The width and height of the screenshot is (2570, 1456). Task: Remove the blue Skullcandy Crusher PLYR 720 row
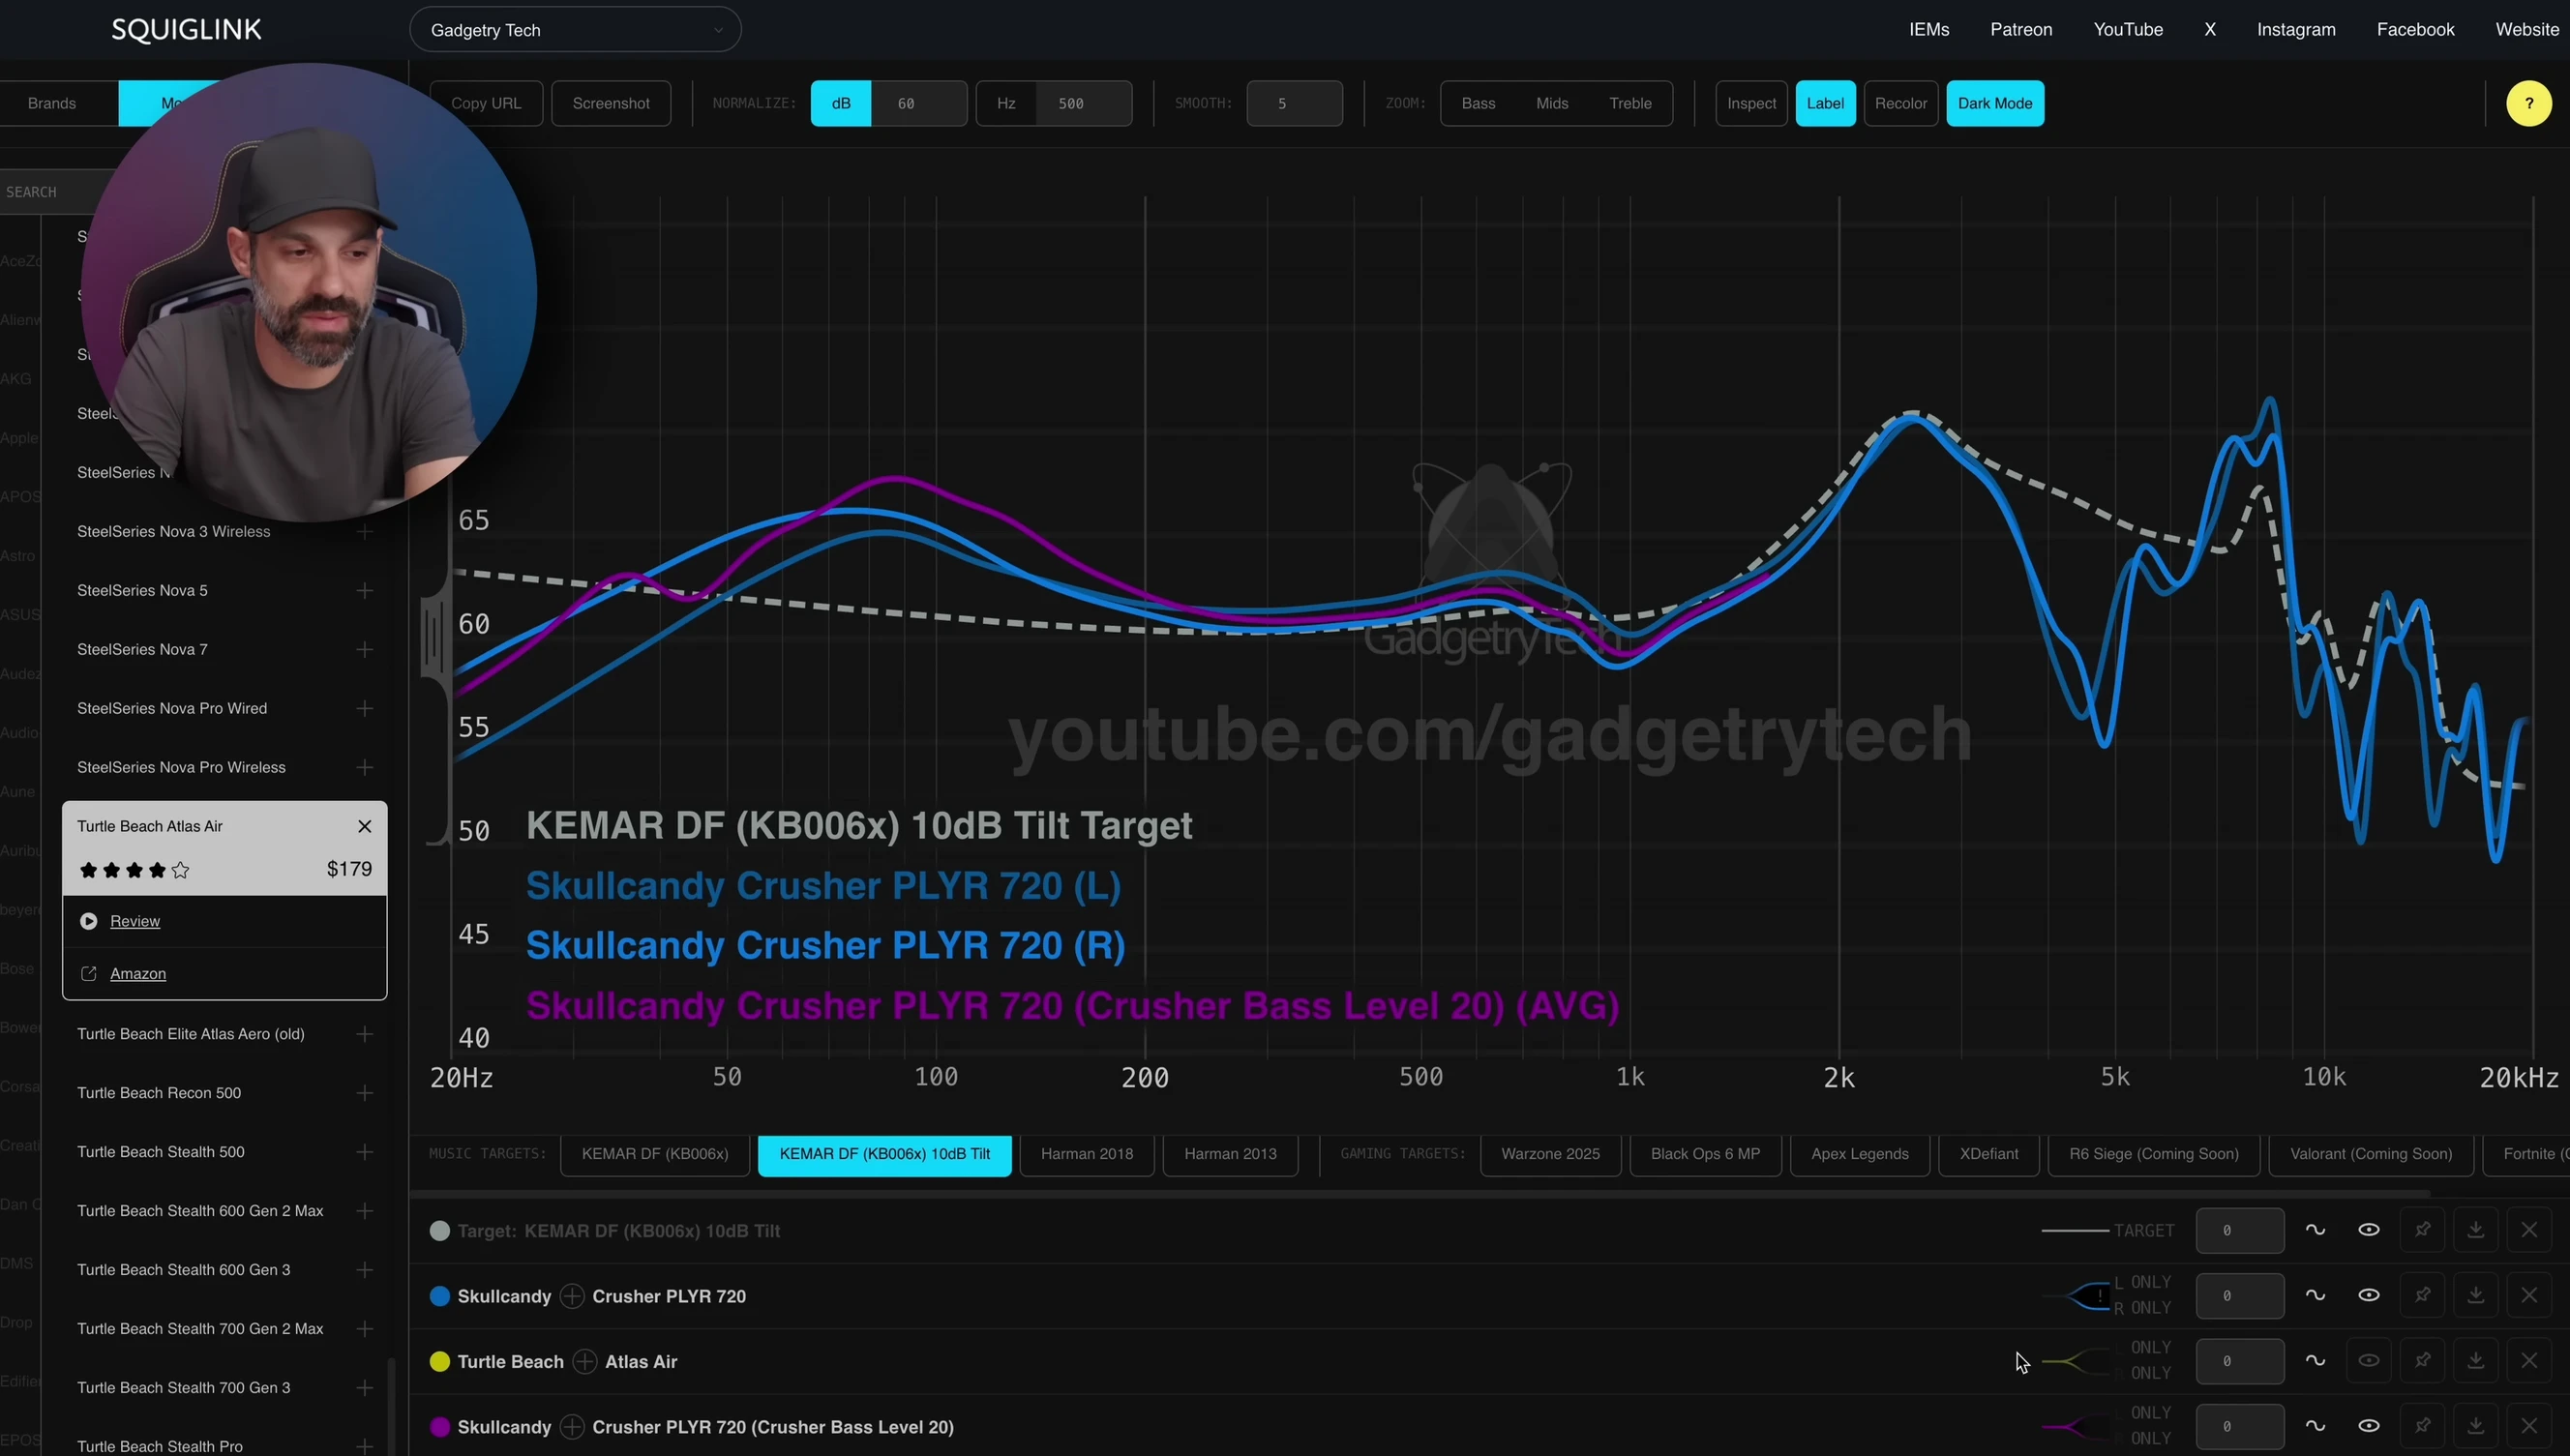[x=2529, y=1295]
